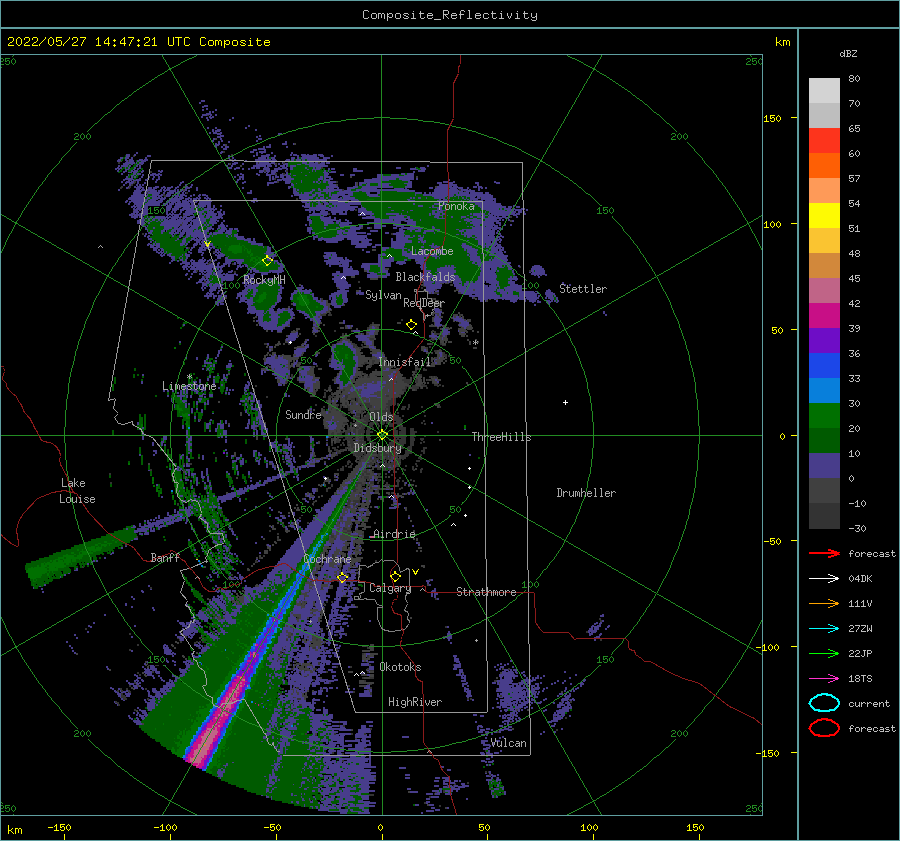This screenshot has height=841, width=900.
Task: Click the red forecast arrow in legend
Action: [824, 553]
